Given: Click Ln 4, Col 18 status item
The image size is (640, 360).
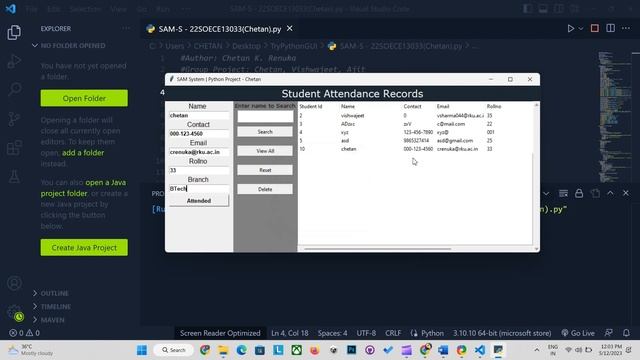Looking at the screenshot, I should (289, 333).
